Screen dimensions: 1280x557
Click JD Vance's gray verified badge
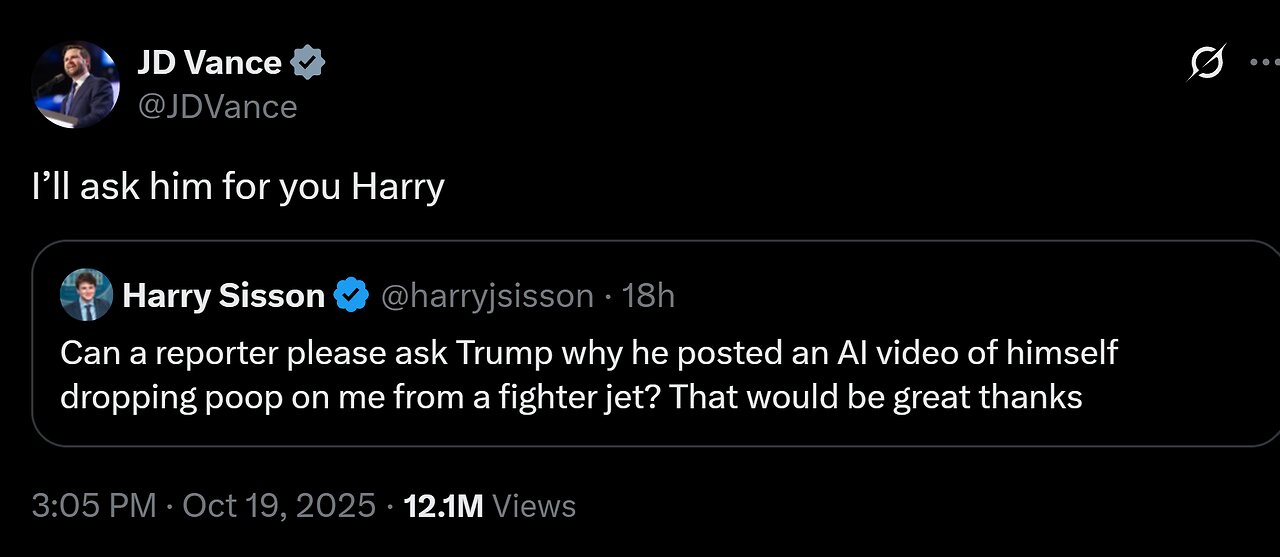coord(308,64)
